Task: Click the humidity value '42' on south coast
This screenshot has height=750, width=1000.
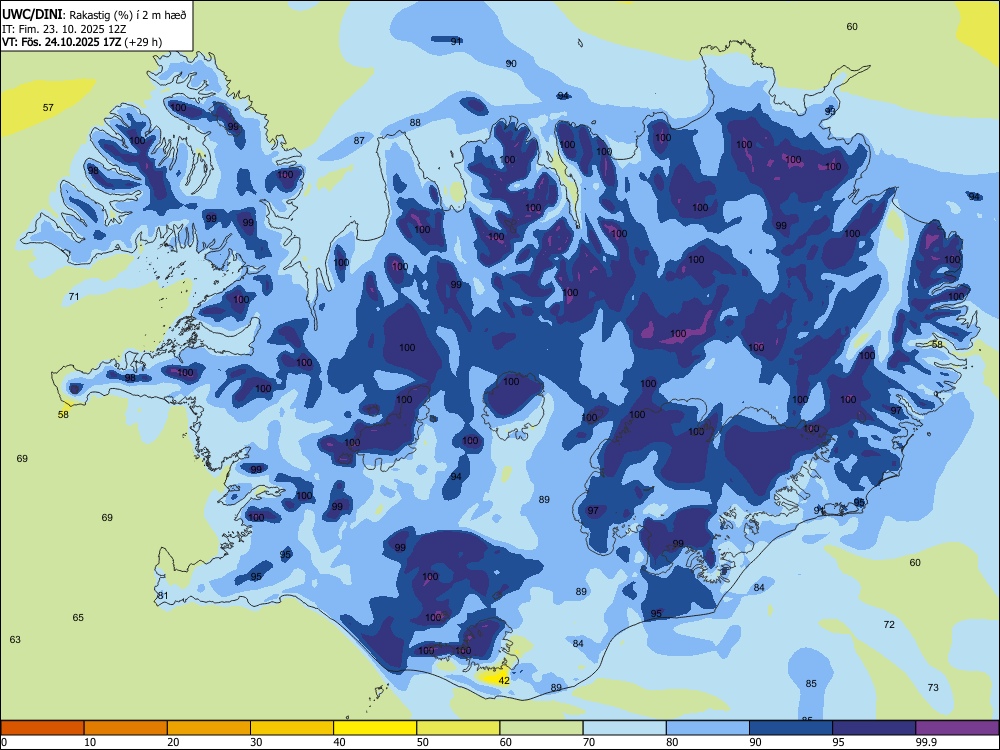Action: click(504, 680)
